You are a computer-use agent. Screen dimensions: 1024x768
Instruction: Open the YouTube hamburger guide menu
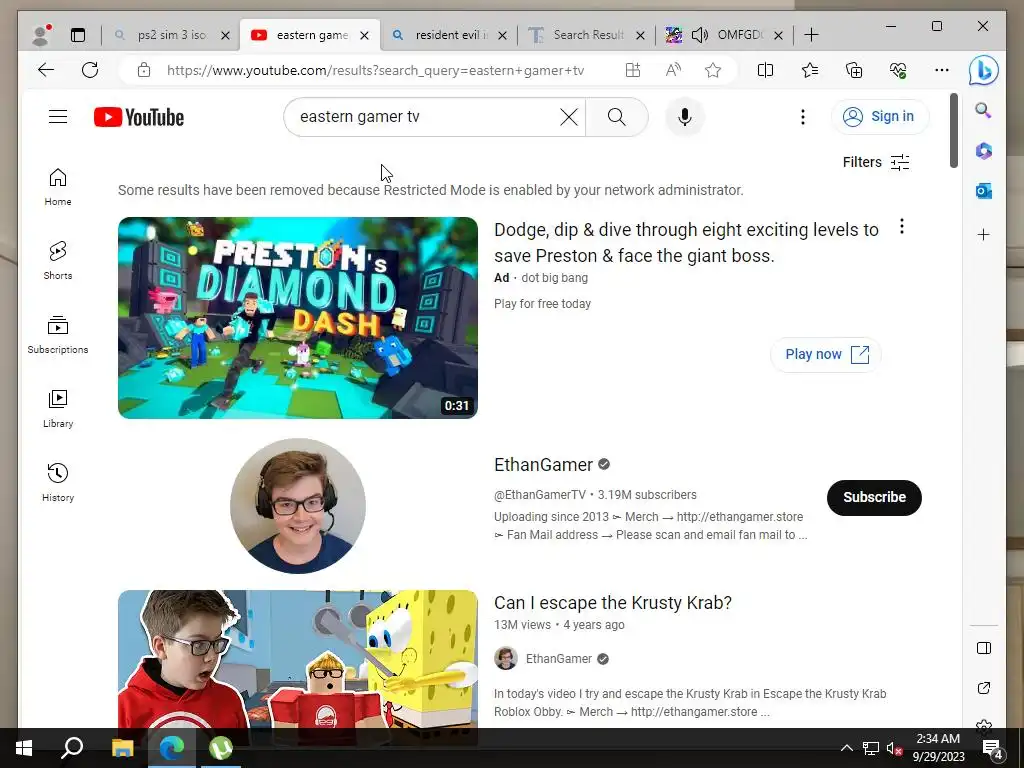[58, 117]
